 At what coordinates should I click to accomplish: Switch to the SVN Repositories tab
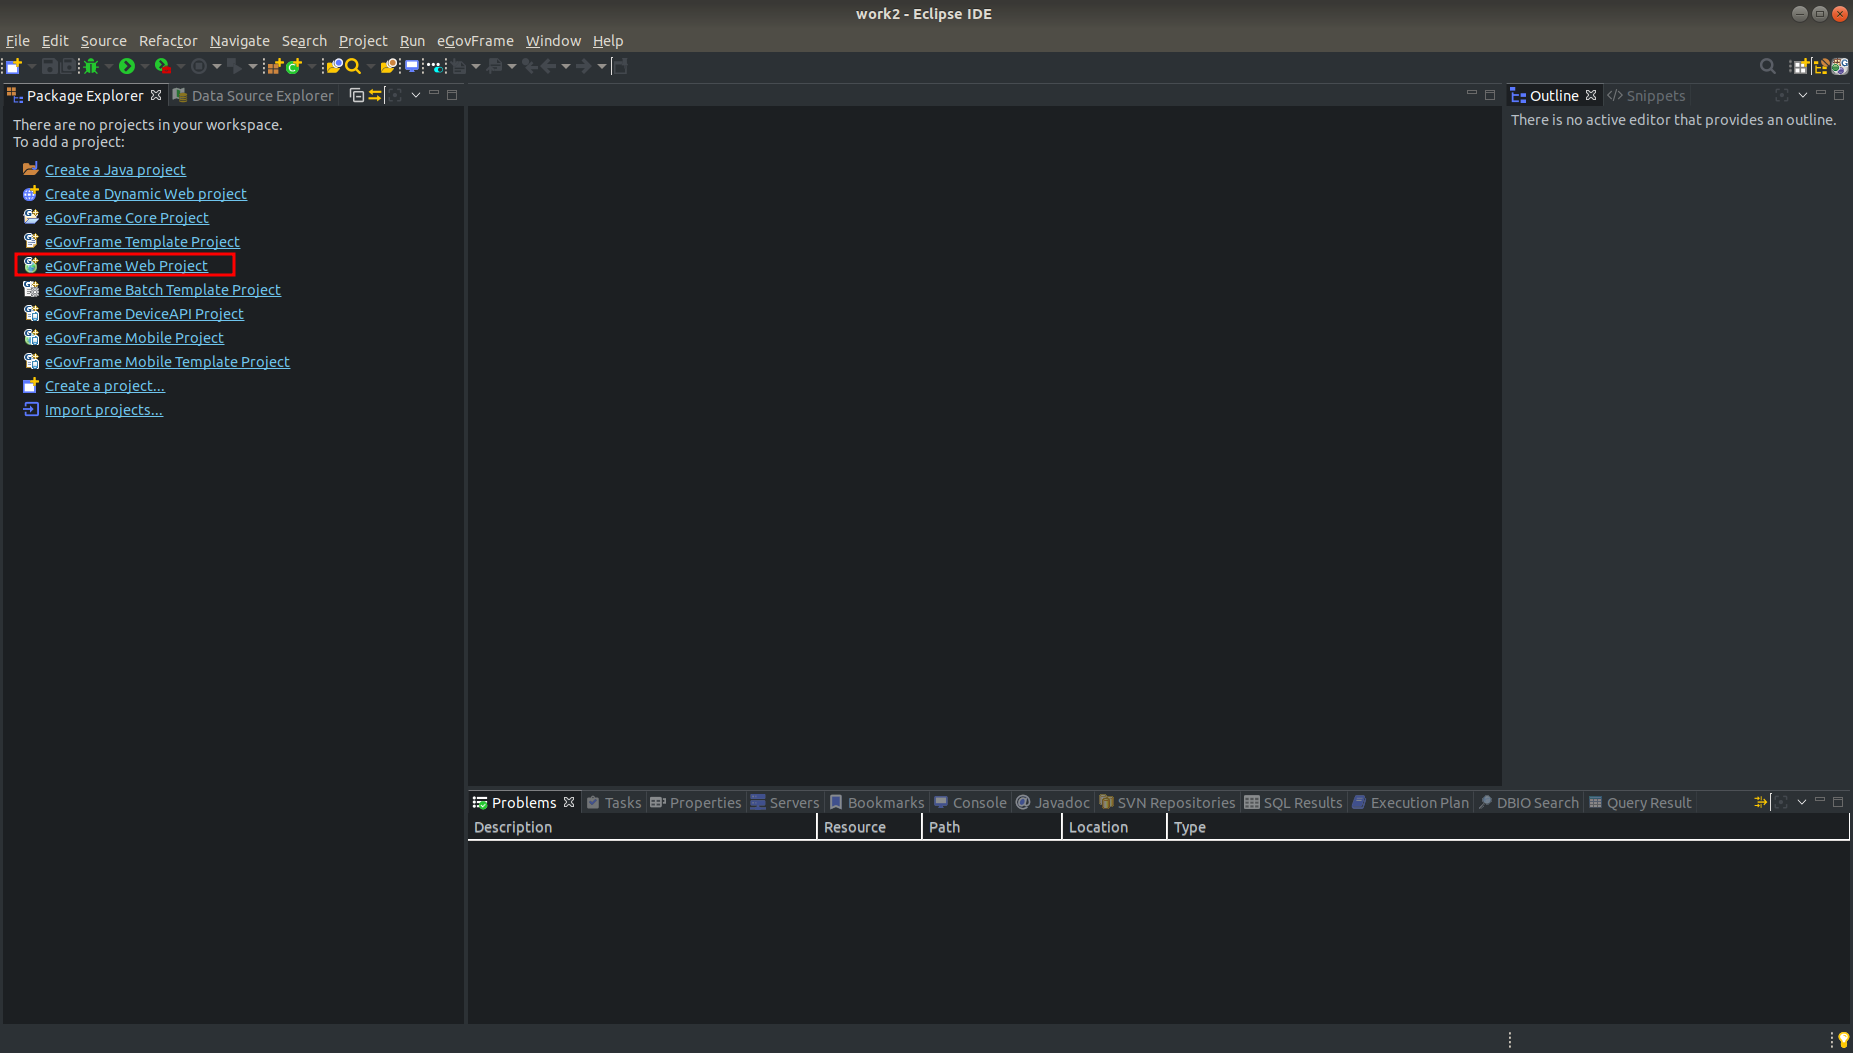[x=1167, y=802]
